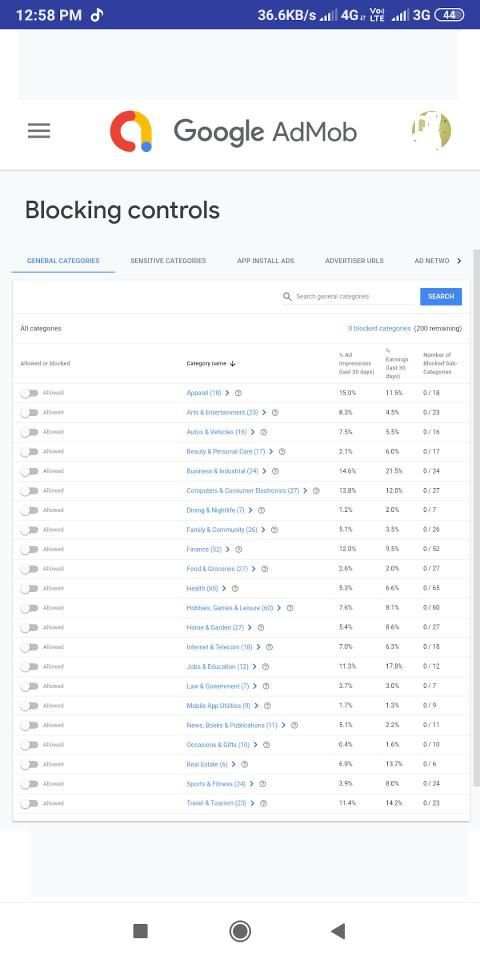Expand Home & Garden subcategories chevron
The height and width of the screenshot is (960, 480).
coord(249,628)
